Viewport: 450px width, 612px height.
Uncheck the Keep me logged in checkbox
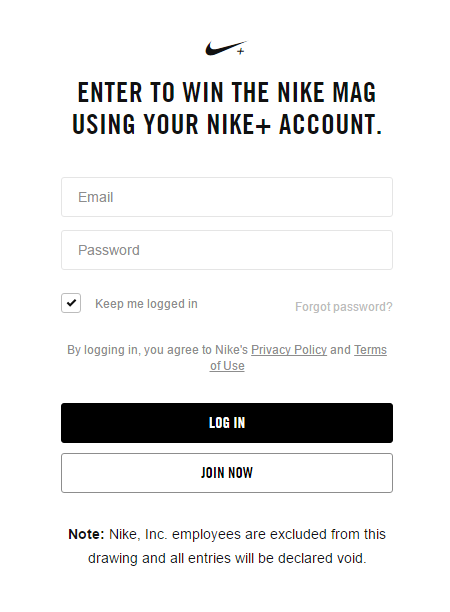(x=71, y=303)
